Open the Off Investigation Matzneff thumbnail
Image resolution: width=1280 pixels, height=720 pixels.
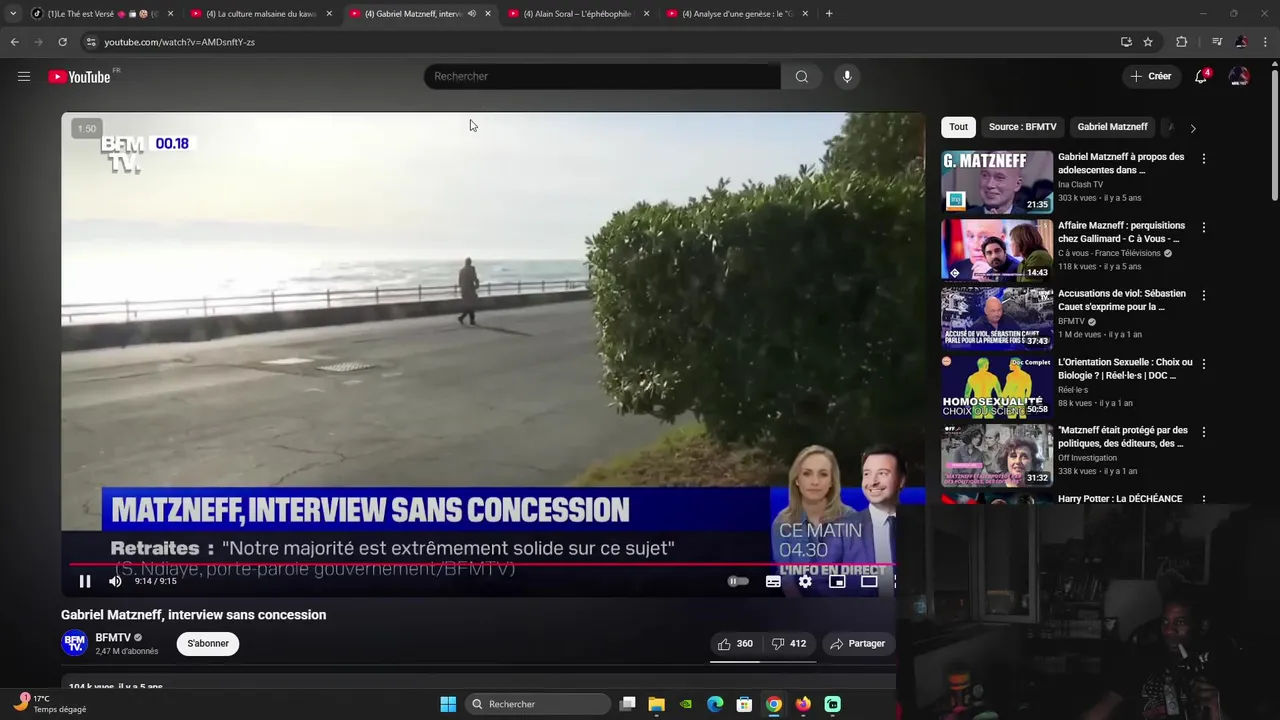(x=997, y=455)
